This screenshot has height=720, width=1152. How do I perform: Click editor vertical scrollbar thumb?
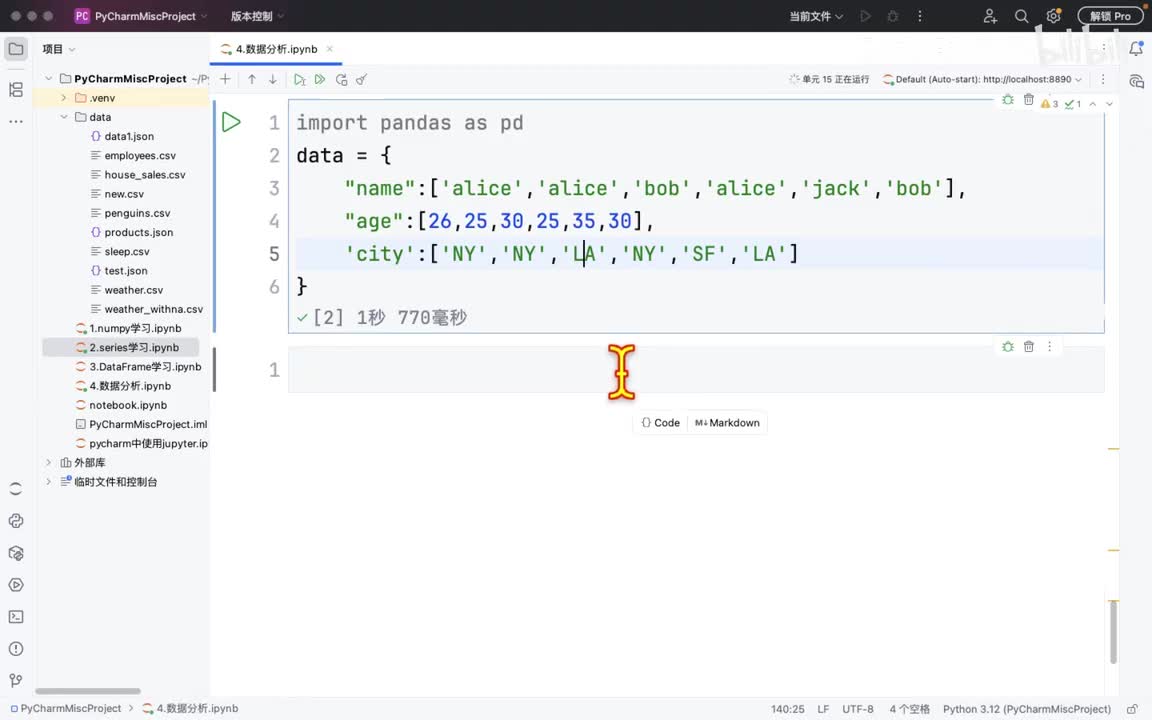(1114, 632)
